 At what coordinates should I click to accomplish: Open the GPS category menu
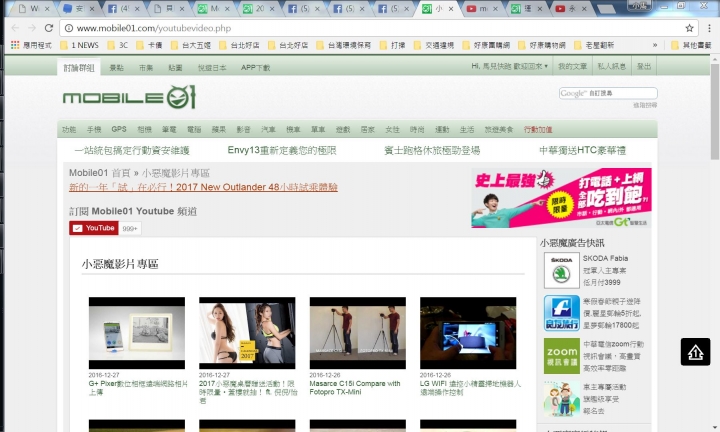click(119, 129)
